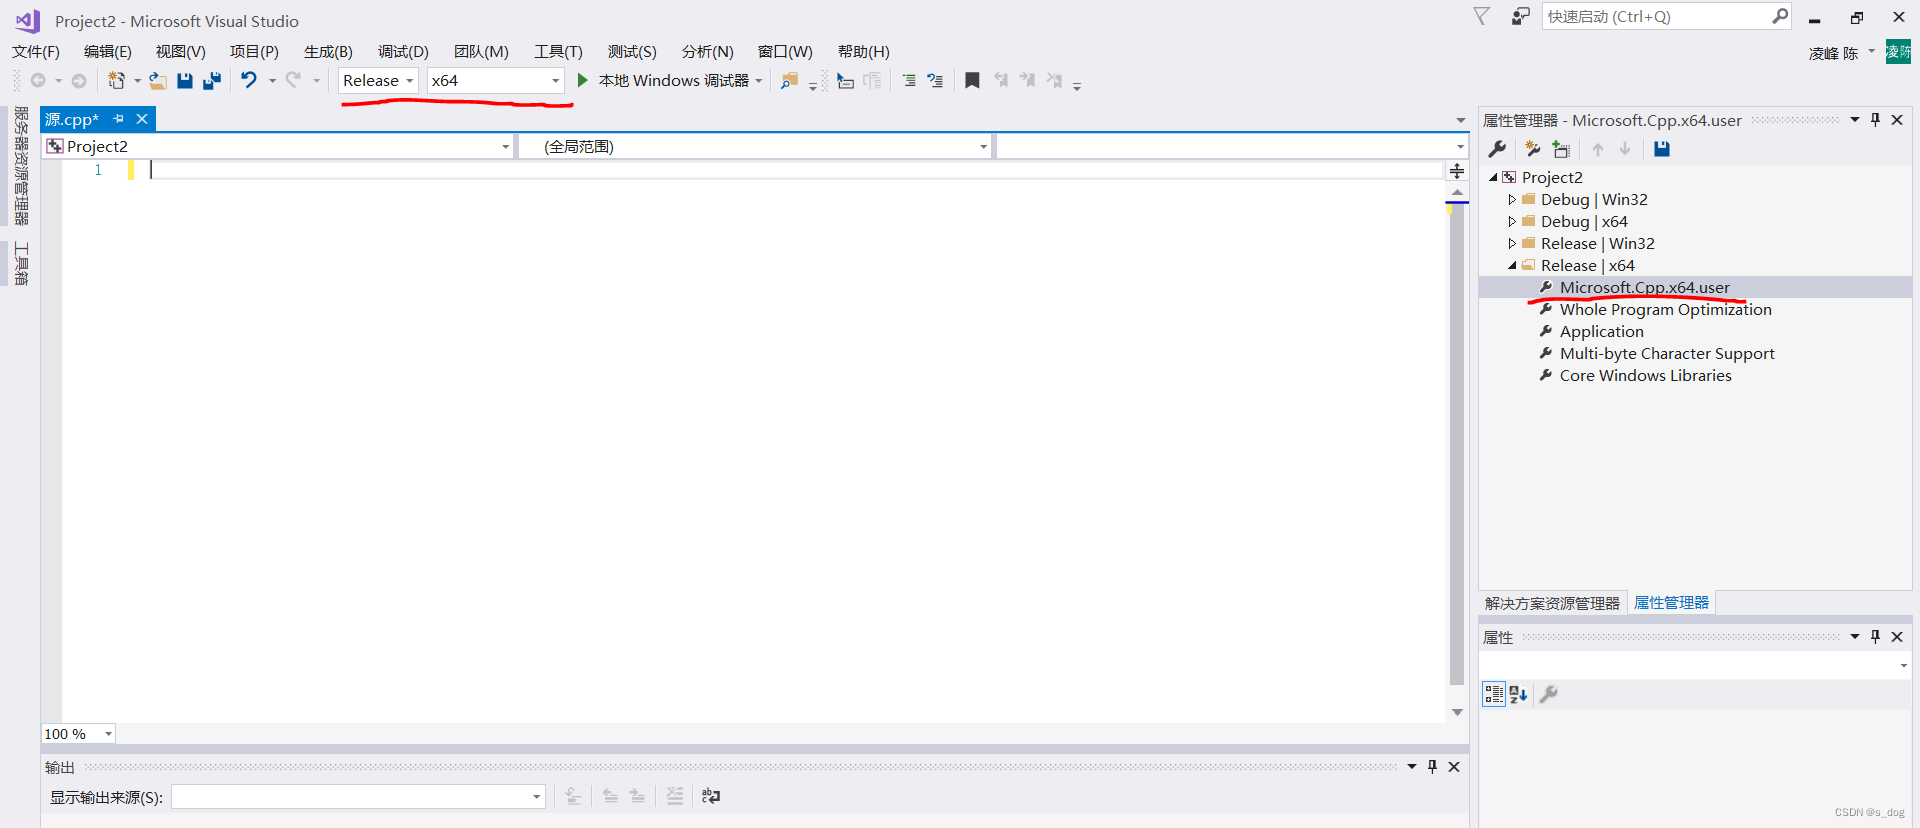The width and height of the screenshot is (1920, 828).
Task: Click the navigate backward arrow icon
Action: (38, 81)
